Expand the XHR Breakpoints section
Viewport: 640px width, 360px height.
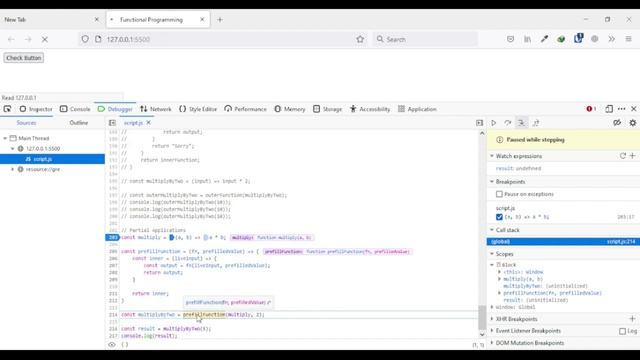tap(492, 319)
